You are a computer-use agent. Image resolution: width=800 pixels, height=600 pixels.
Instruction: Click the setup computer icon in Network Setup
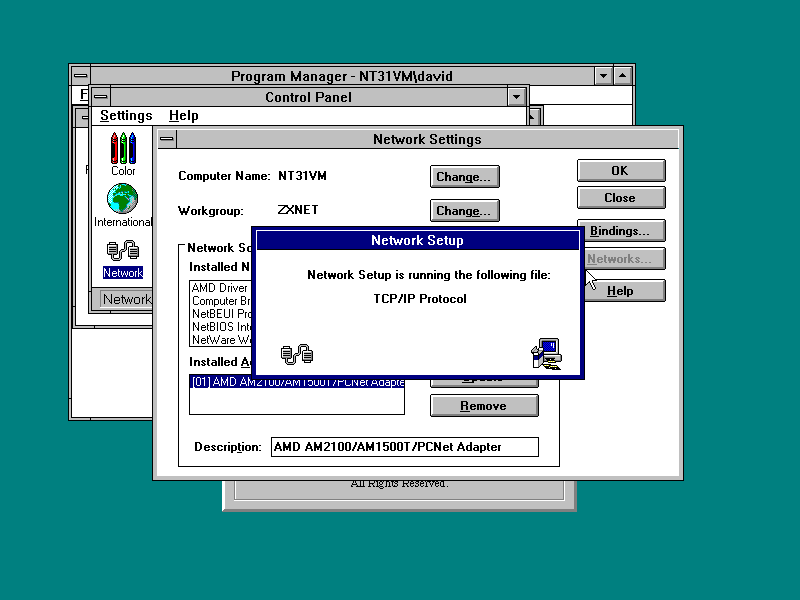[547, 353]
